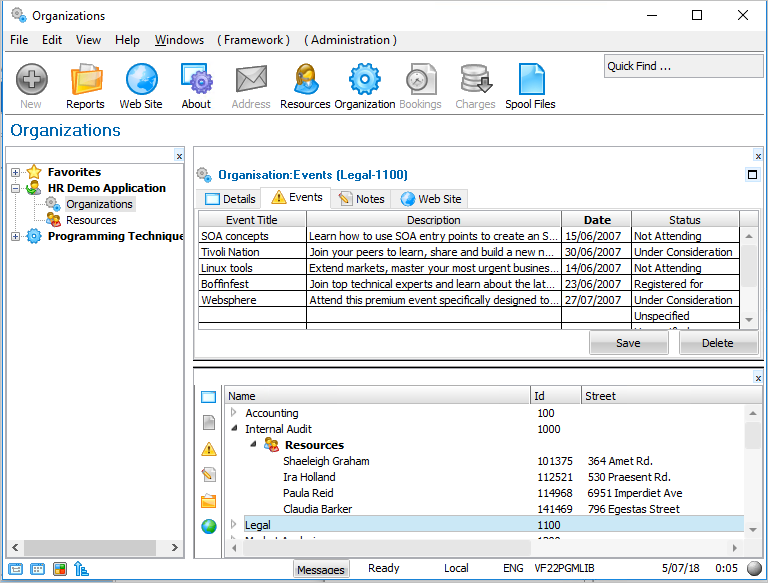The width and height of the screenshot is (768, 583).
Task: Open the Reports toolbar icon
Action: click(x=85, y=85)
